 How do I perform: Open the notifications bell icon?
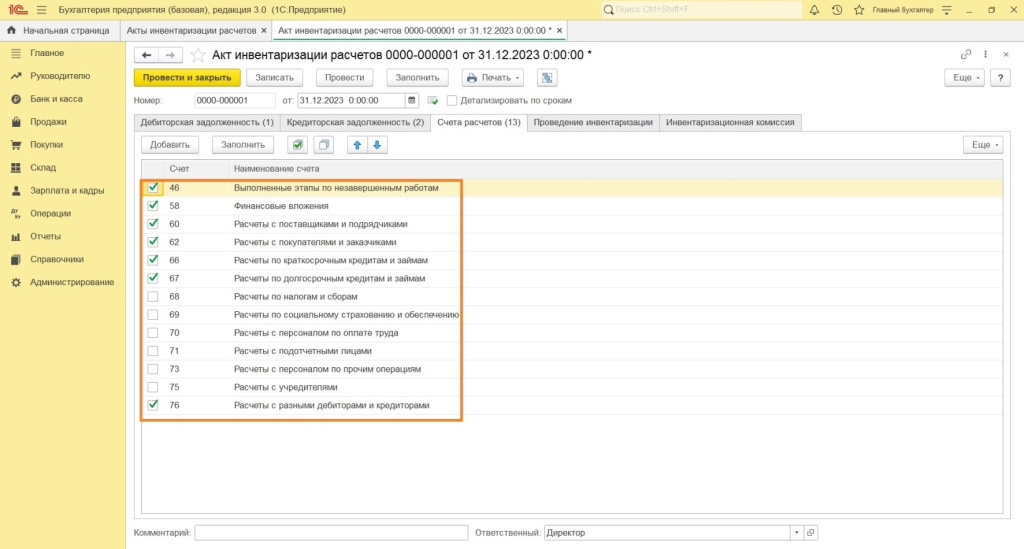click(814, 10)
